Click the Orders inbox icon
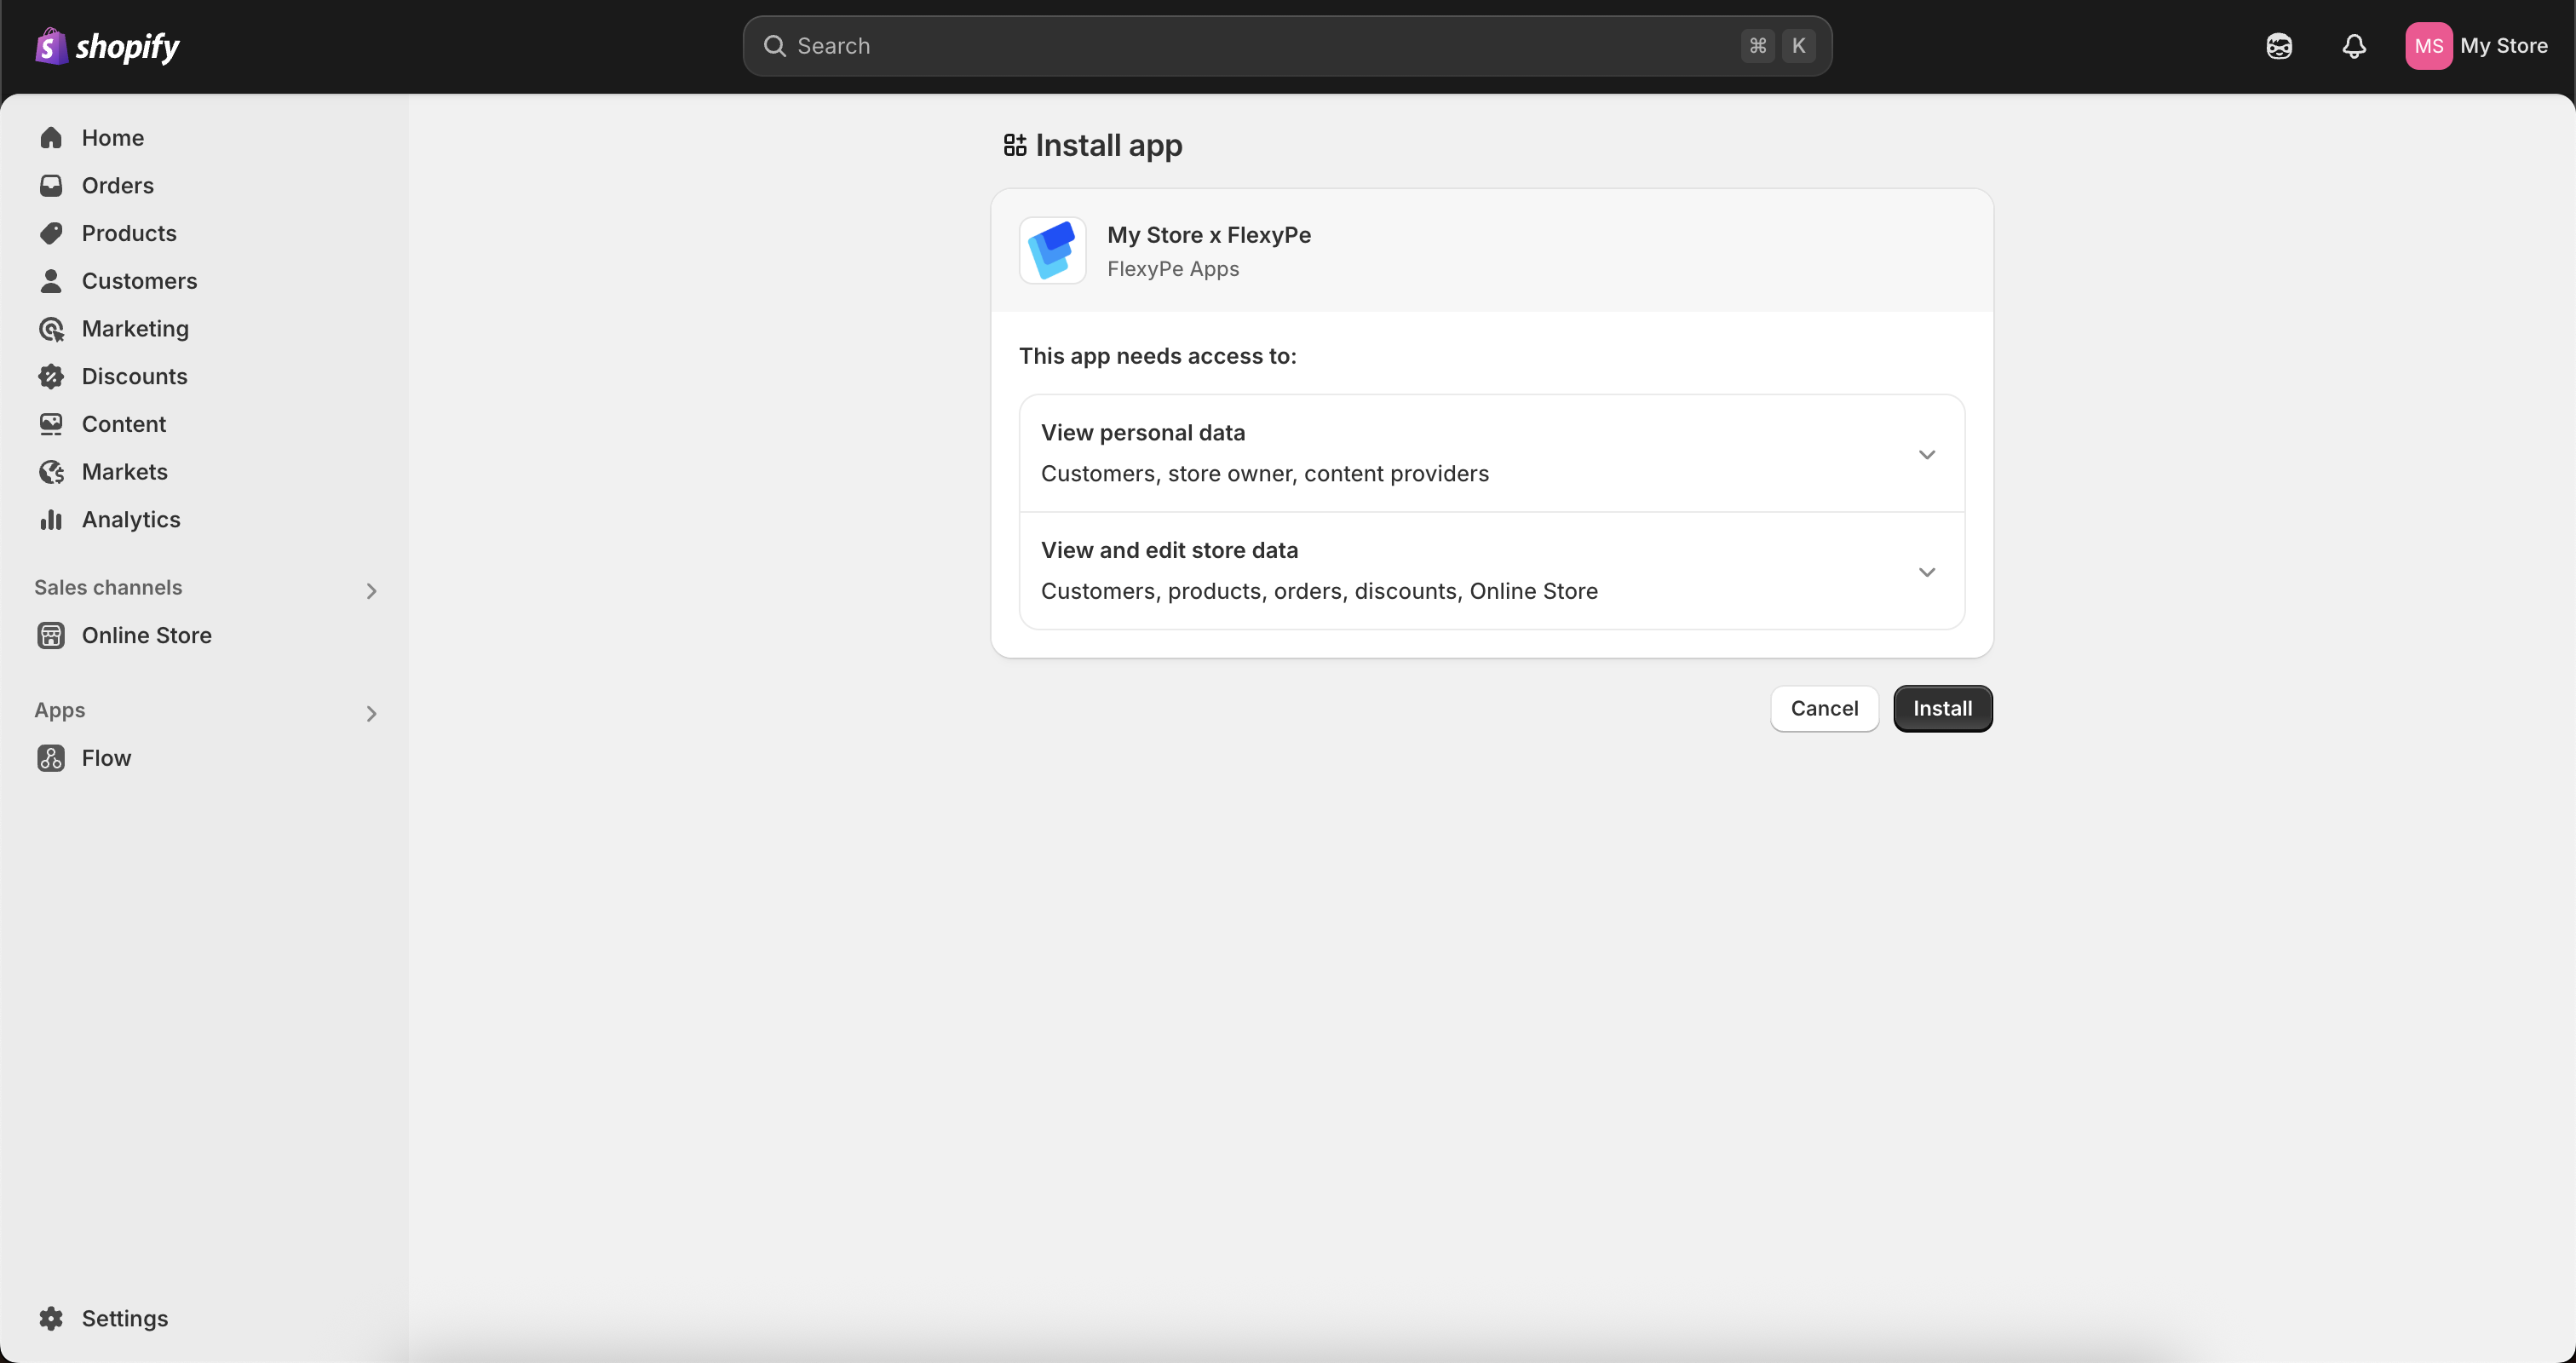The width and height of the screenshot is (2576, 1363). click(x=51, y=186)
